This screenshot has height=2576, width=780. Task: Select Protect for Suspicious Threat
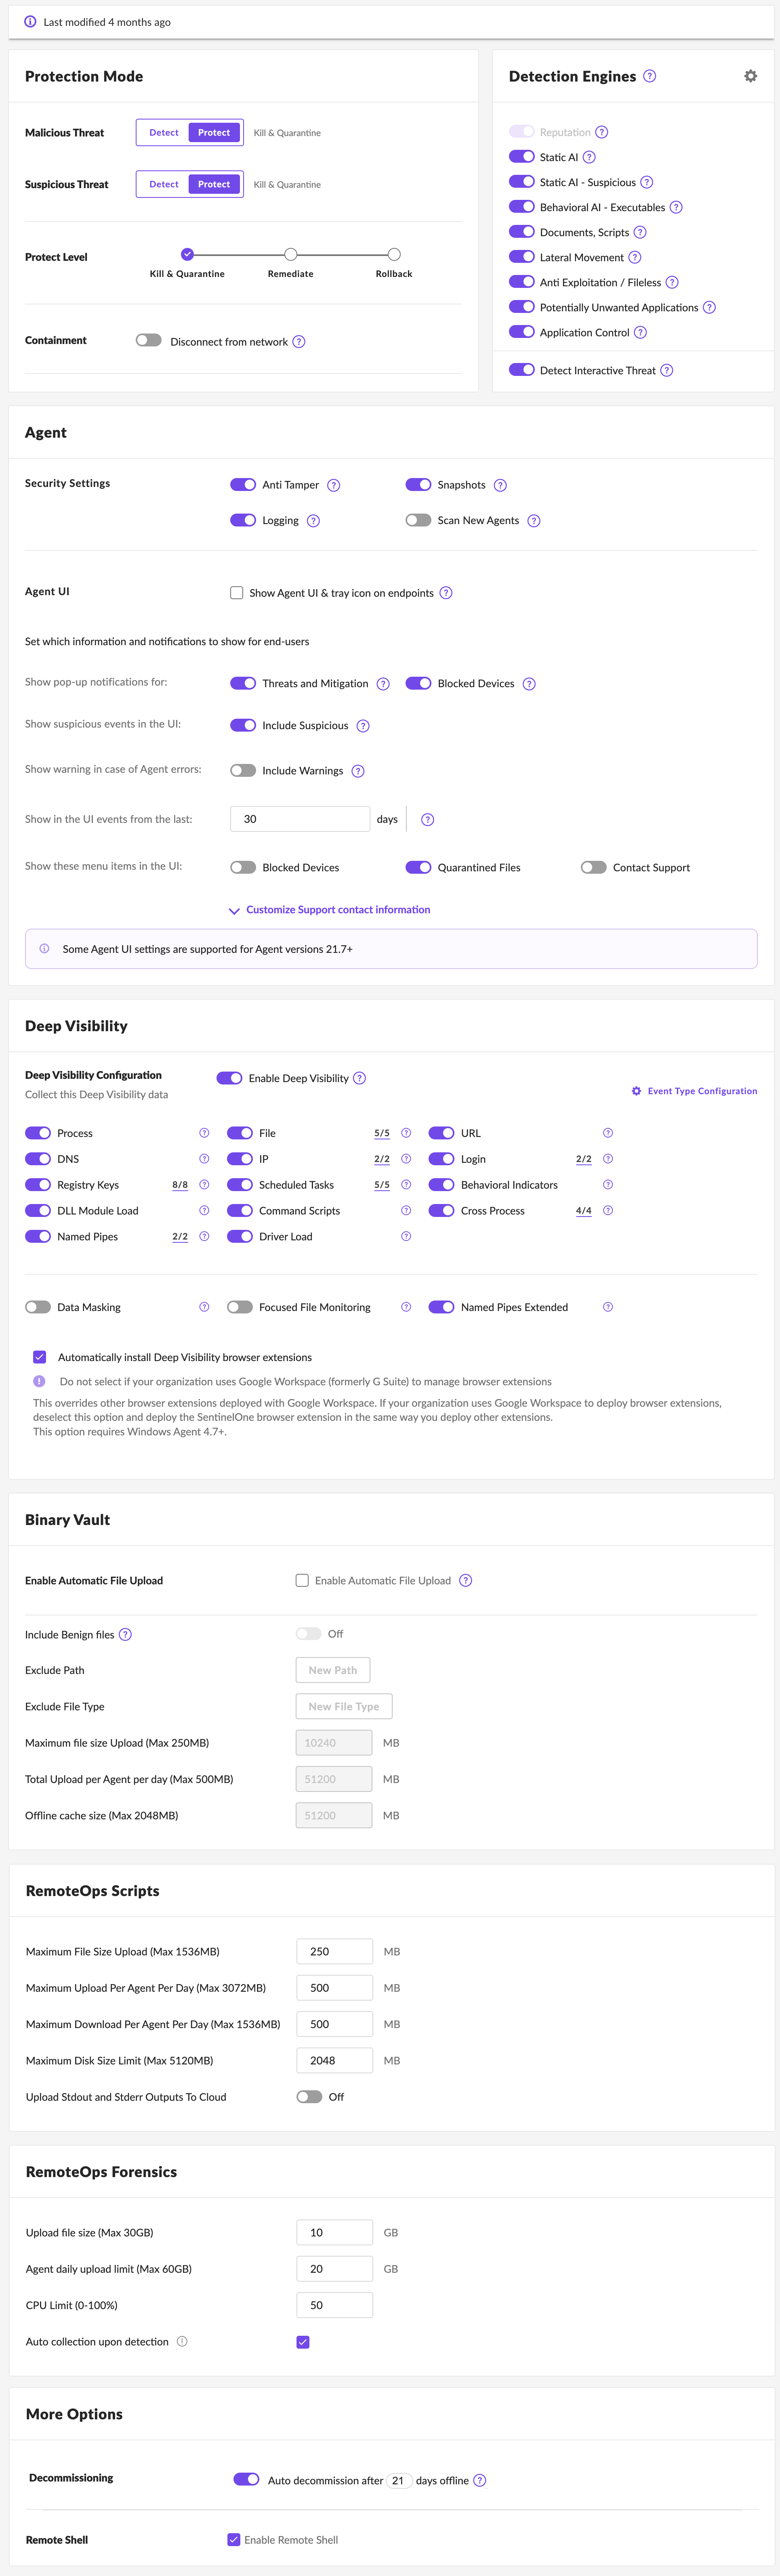point(214,184)
